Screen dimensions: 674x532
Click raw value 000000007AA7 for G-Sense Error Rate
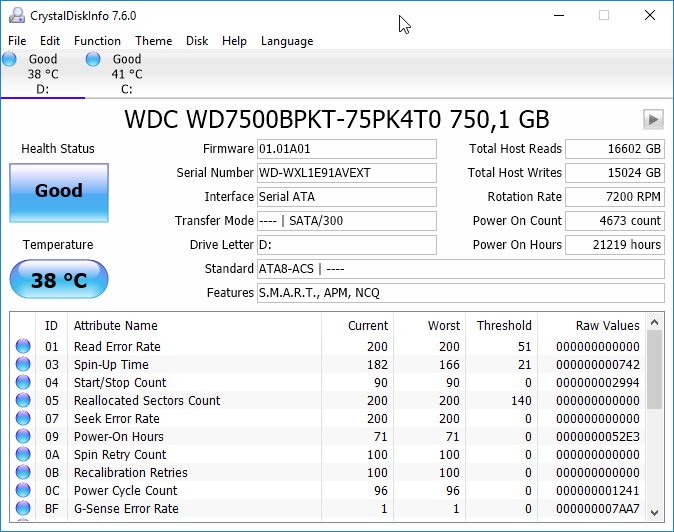click(x=598, y=509)
